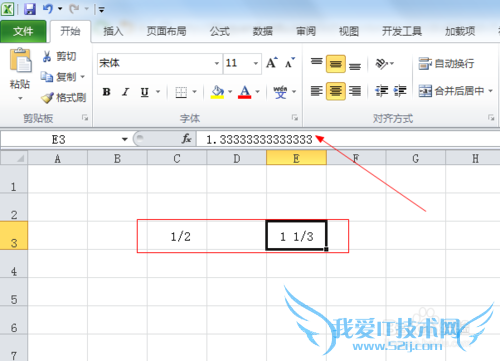Open the font (字体) group dialog launcher
The image size is (500, 361).
[x=295, y=118]
